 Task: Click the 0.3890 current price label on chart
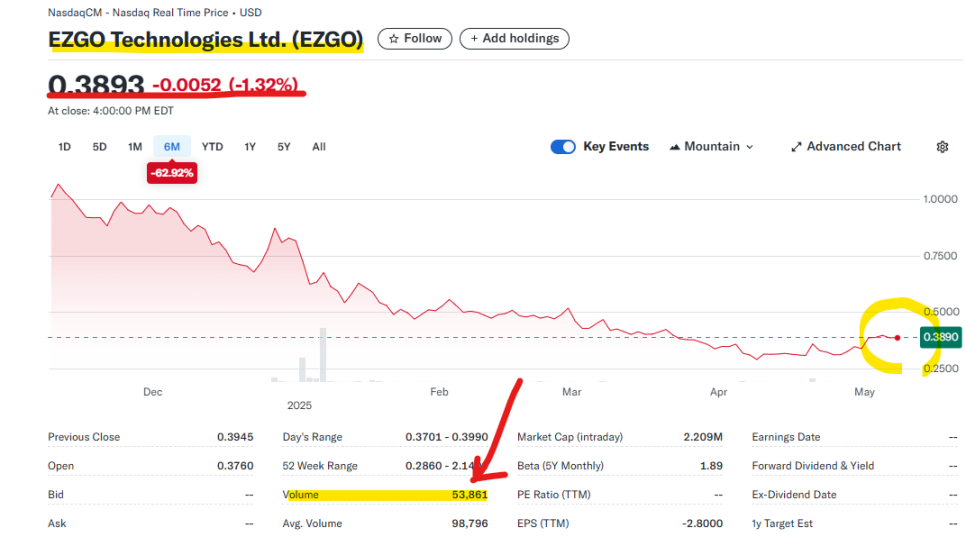click(x=940, y=337)
